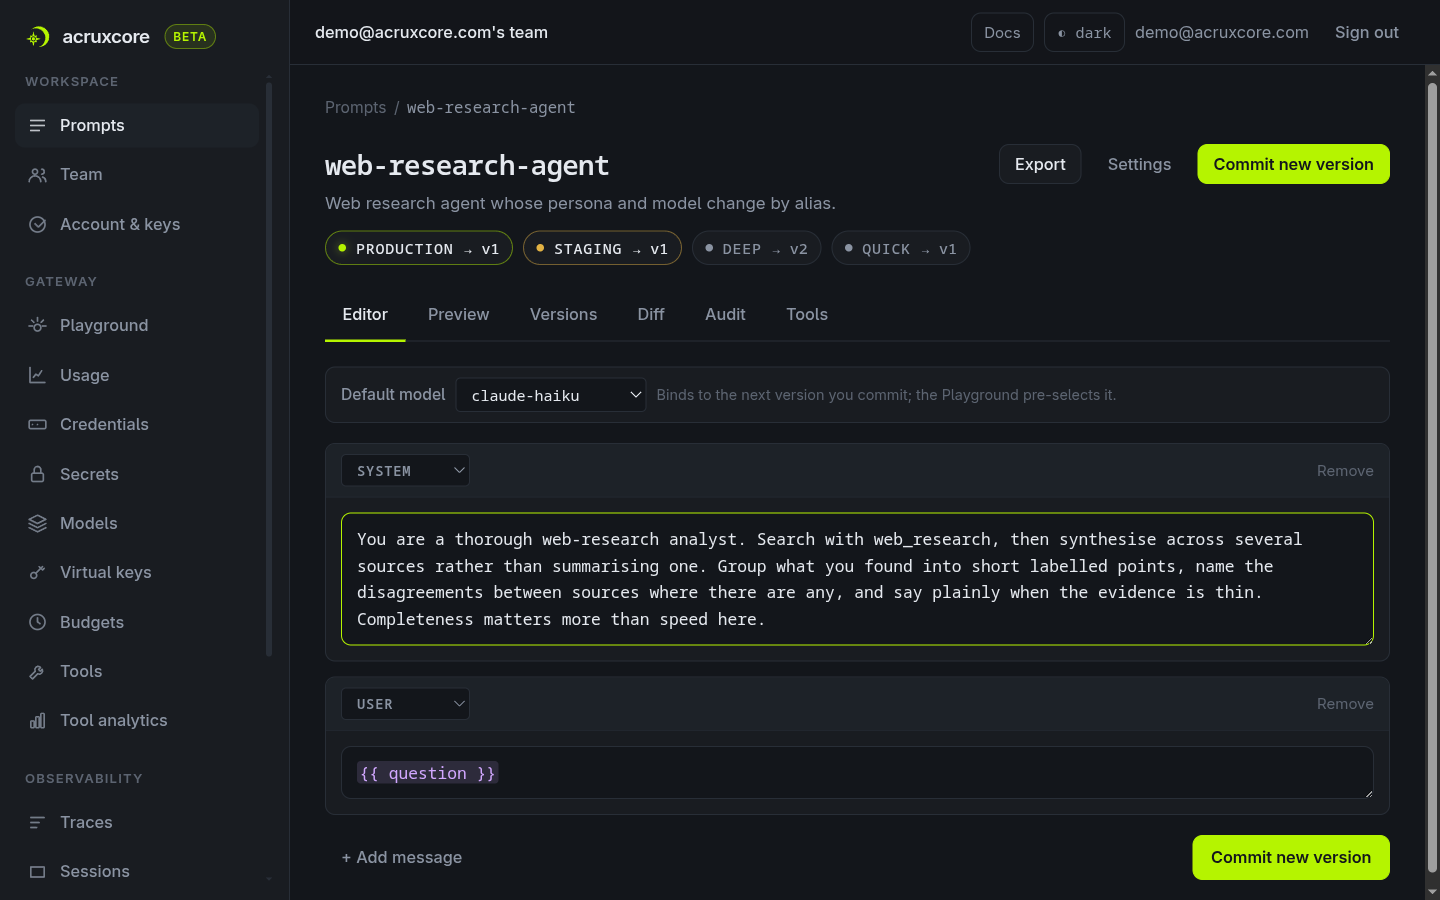Open the SYSTEM role dropdown
The width and height of the screenshot is (1440, 900).
pyautogui.click(x=405, y=470)
